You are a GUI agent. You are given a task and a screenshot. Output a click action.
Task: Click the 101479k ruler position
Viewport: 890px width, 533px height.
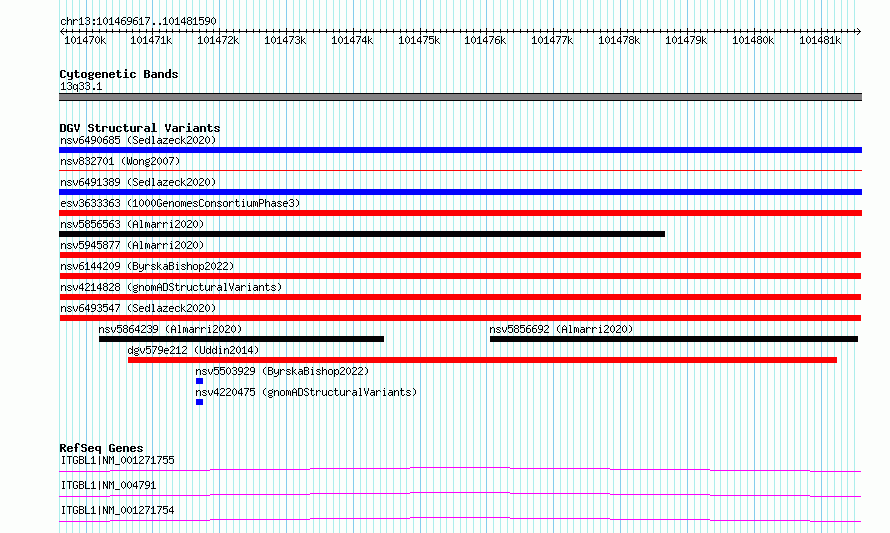(x=686, y=40)
